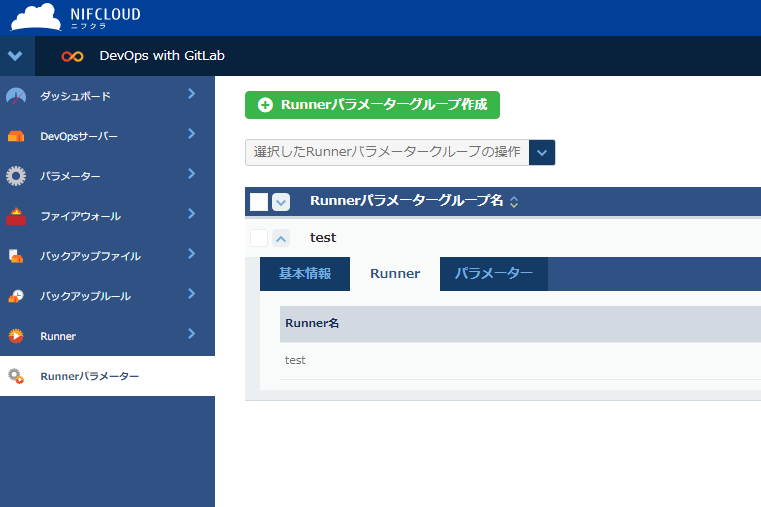Click the バックアップファイル icon
Viewport: 761px width, 507px height.
point(16,256)
